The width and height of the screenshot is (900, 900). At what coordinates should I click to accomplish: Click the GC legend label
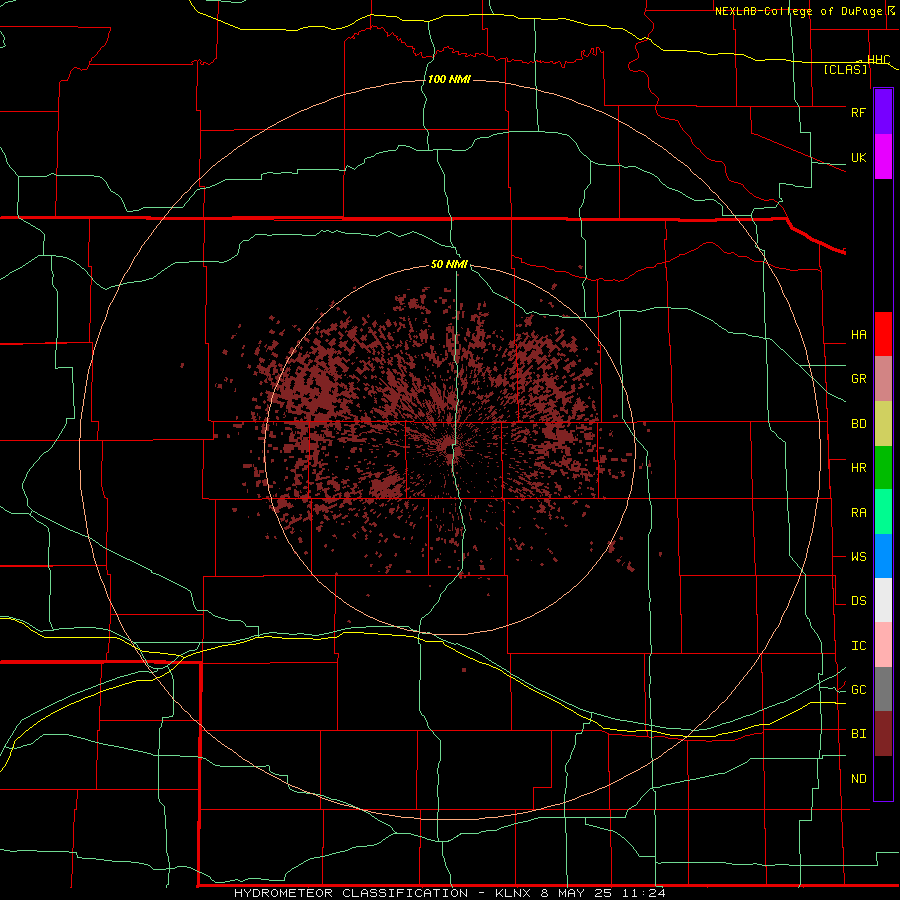tap(858, 689)
